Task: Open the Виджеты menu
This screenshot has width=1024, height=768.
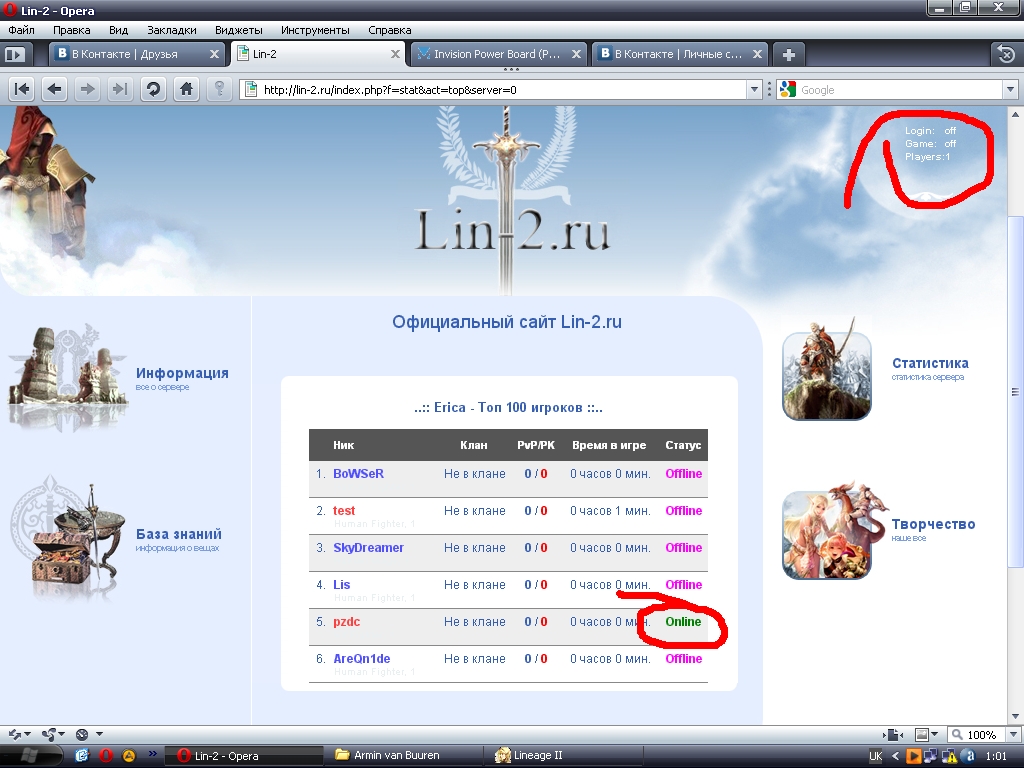Action: click(x=238, y=30)
